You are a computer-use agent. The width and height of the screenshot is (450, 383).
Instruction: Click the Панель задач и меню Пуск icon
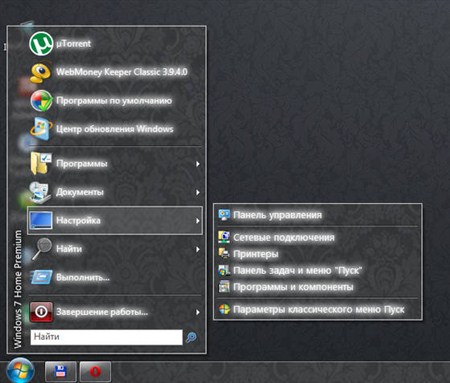pyautogui.click(x=224, y=270)
